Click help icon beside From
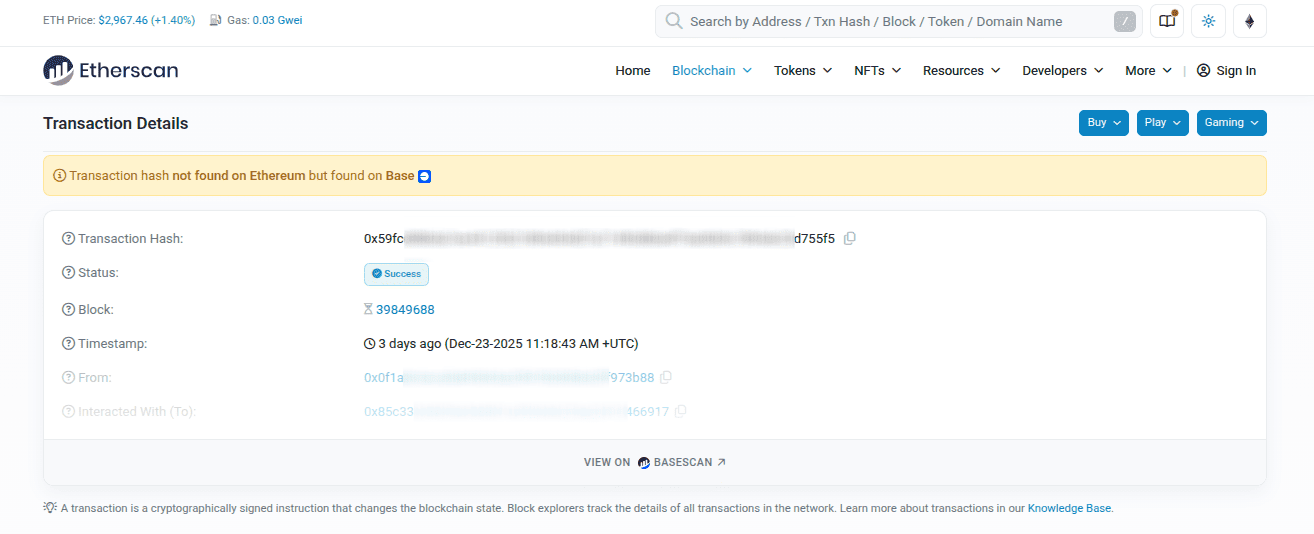 (x=68, y=378)
